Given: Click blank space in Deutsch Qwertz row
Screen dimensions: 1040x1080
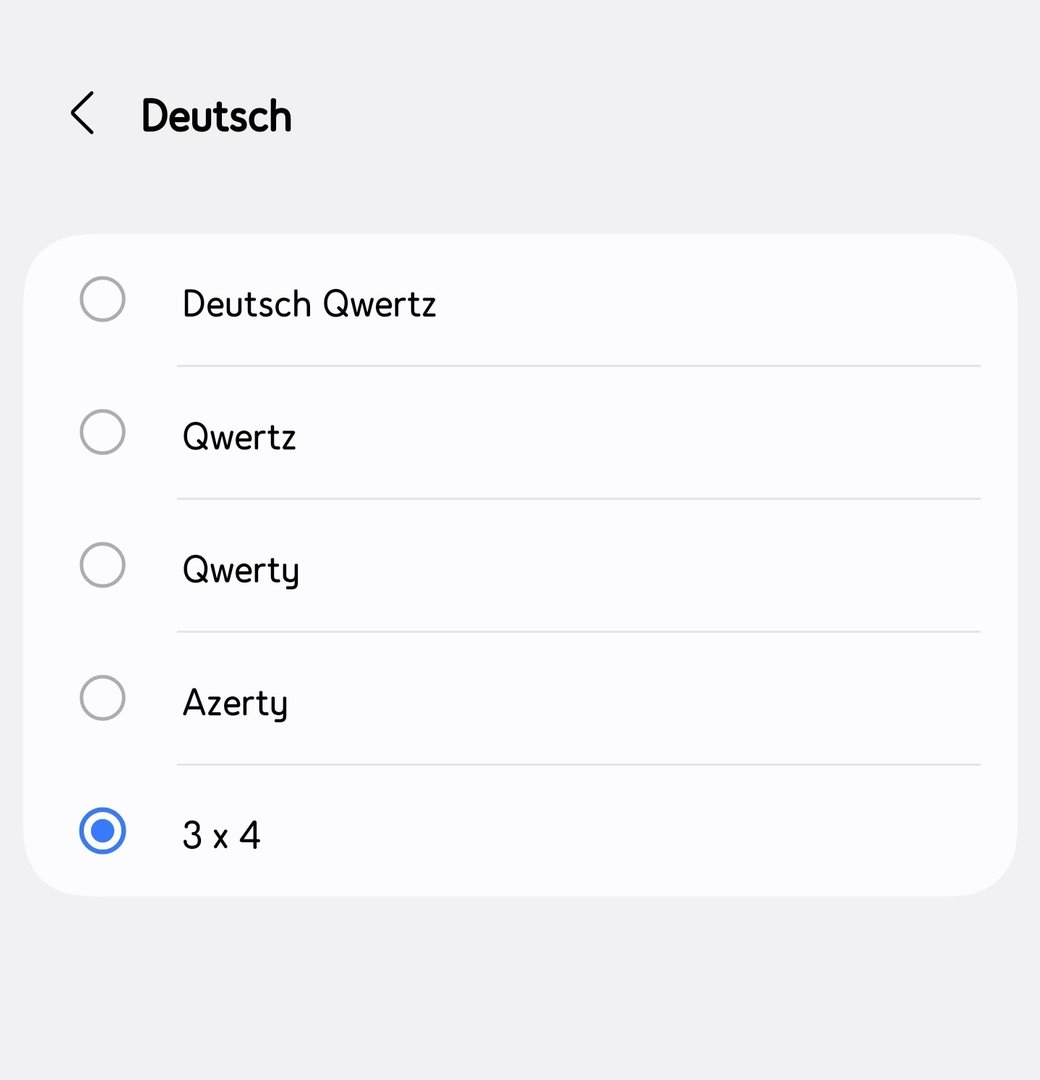Looking at the screenshot, I should coord(700,302).
